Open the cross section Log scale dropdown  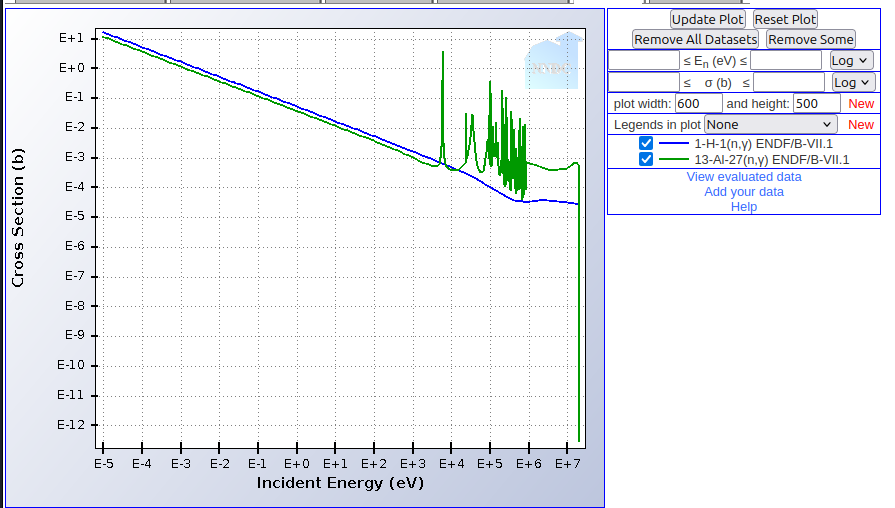click(x=853, y=82)
